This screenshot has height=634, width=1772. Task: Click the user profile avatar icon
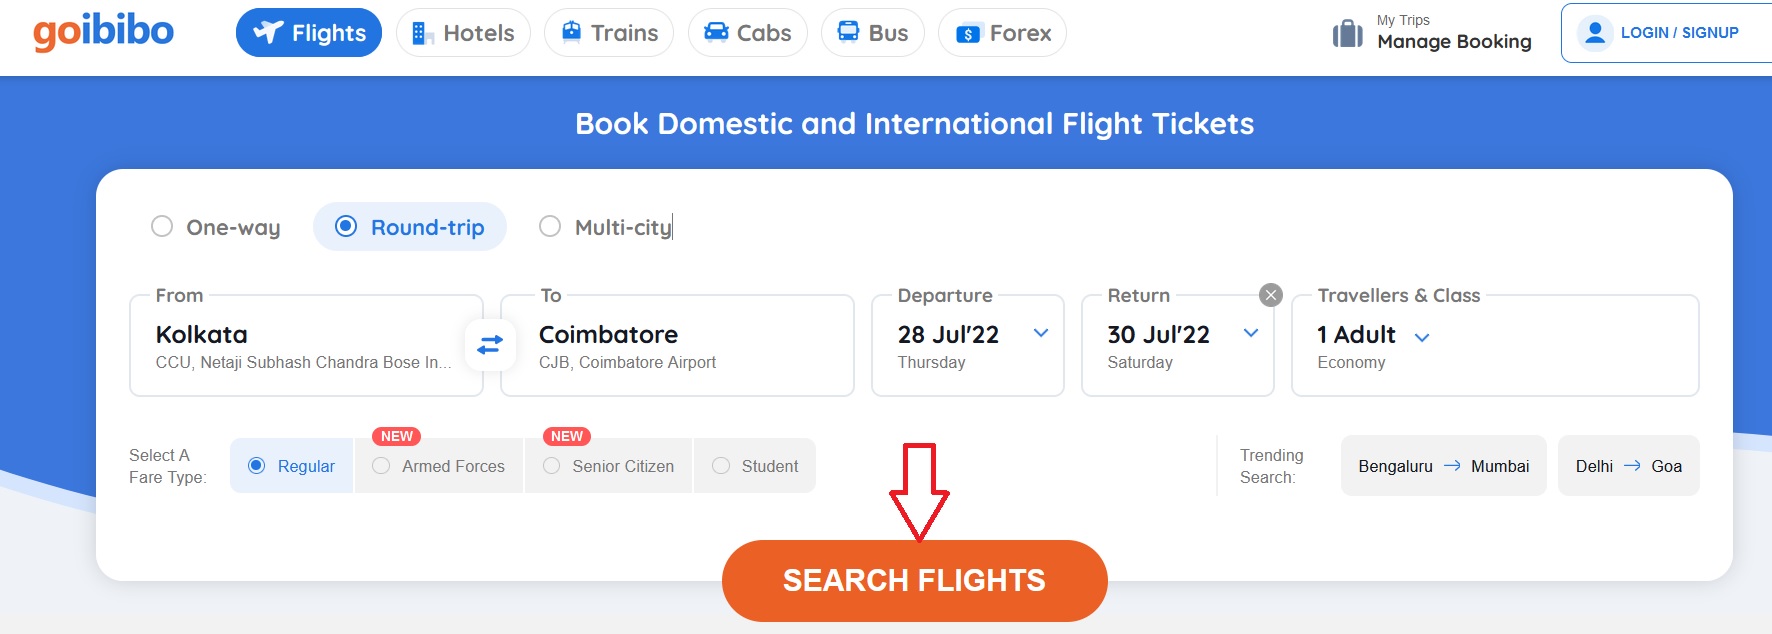coord(1595,33)
